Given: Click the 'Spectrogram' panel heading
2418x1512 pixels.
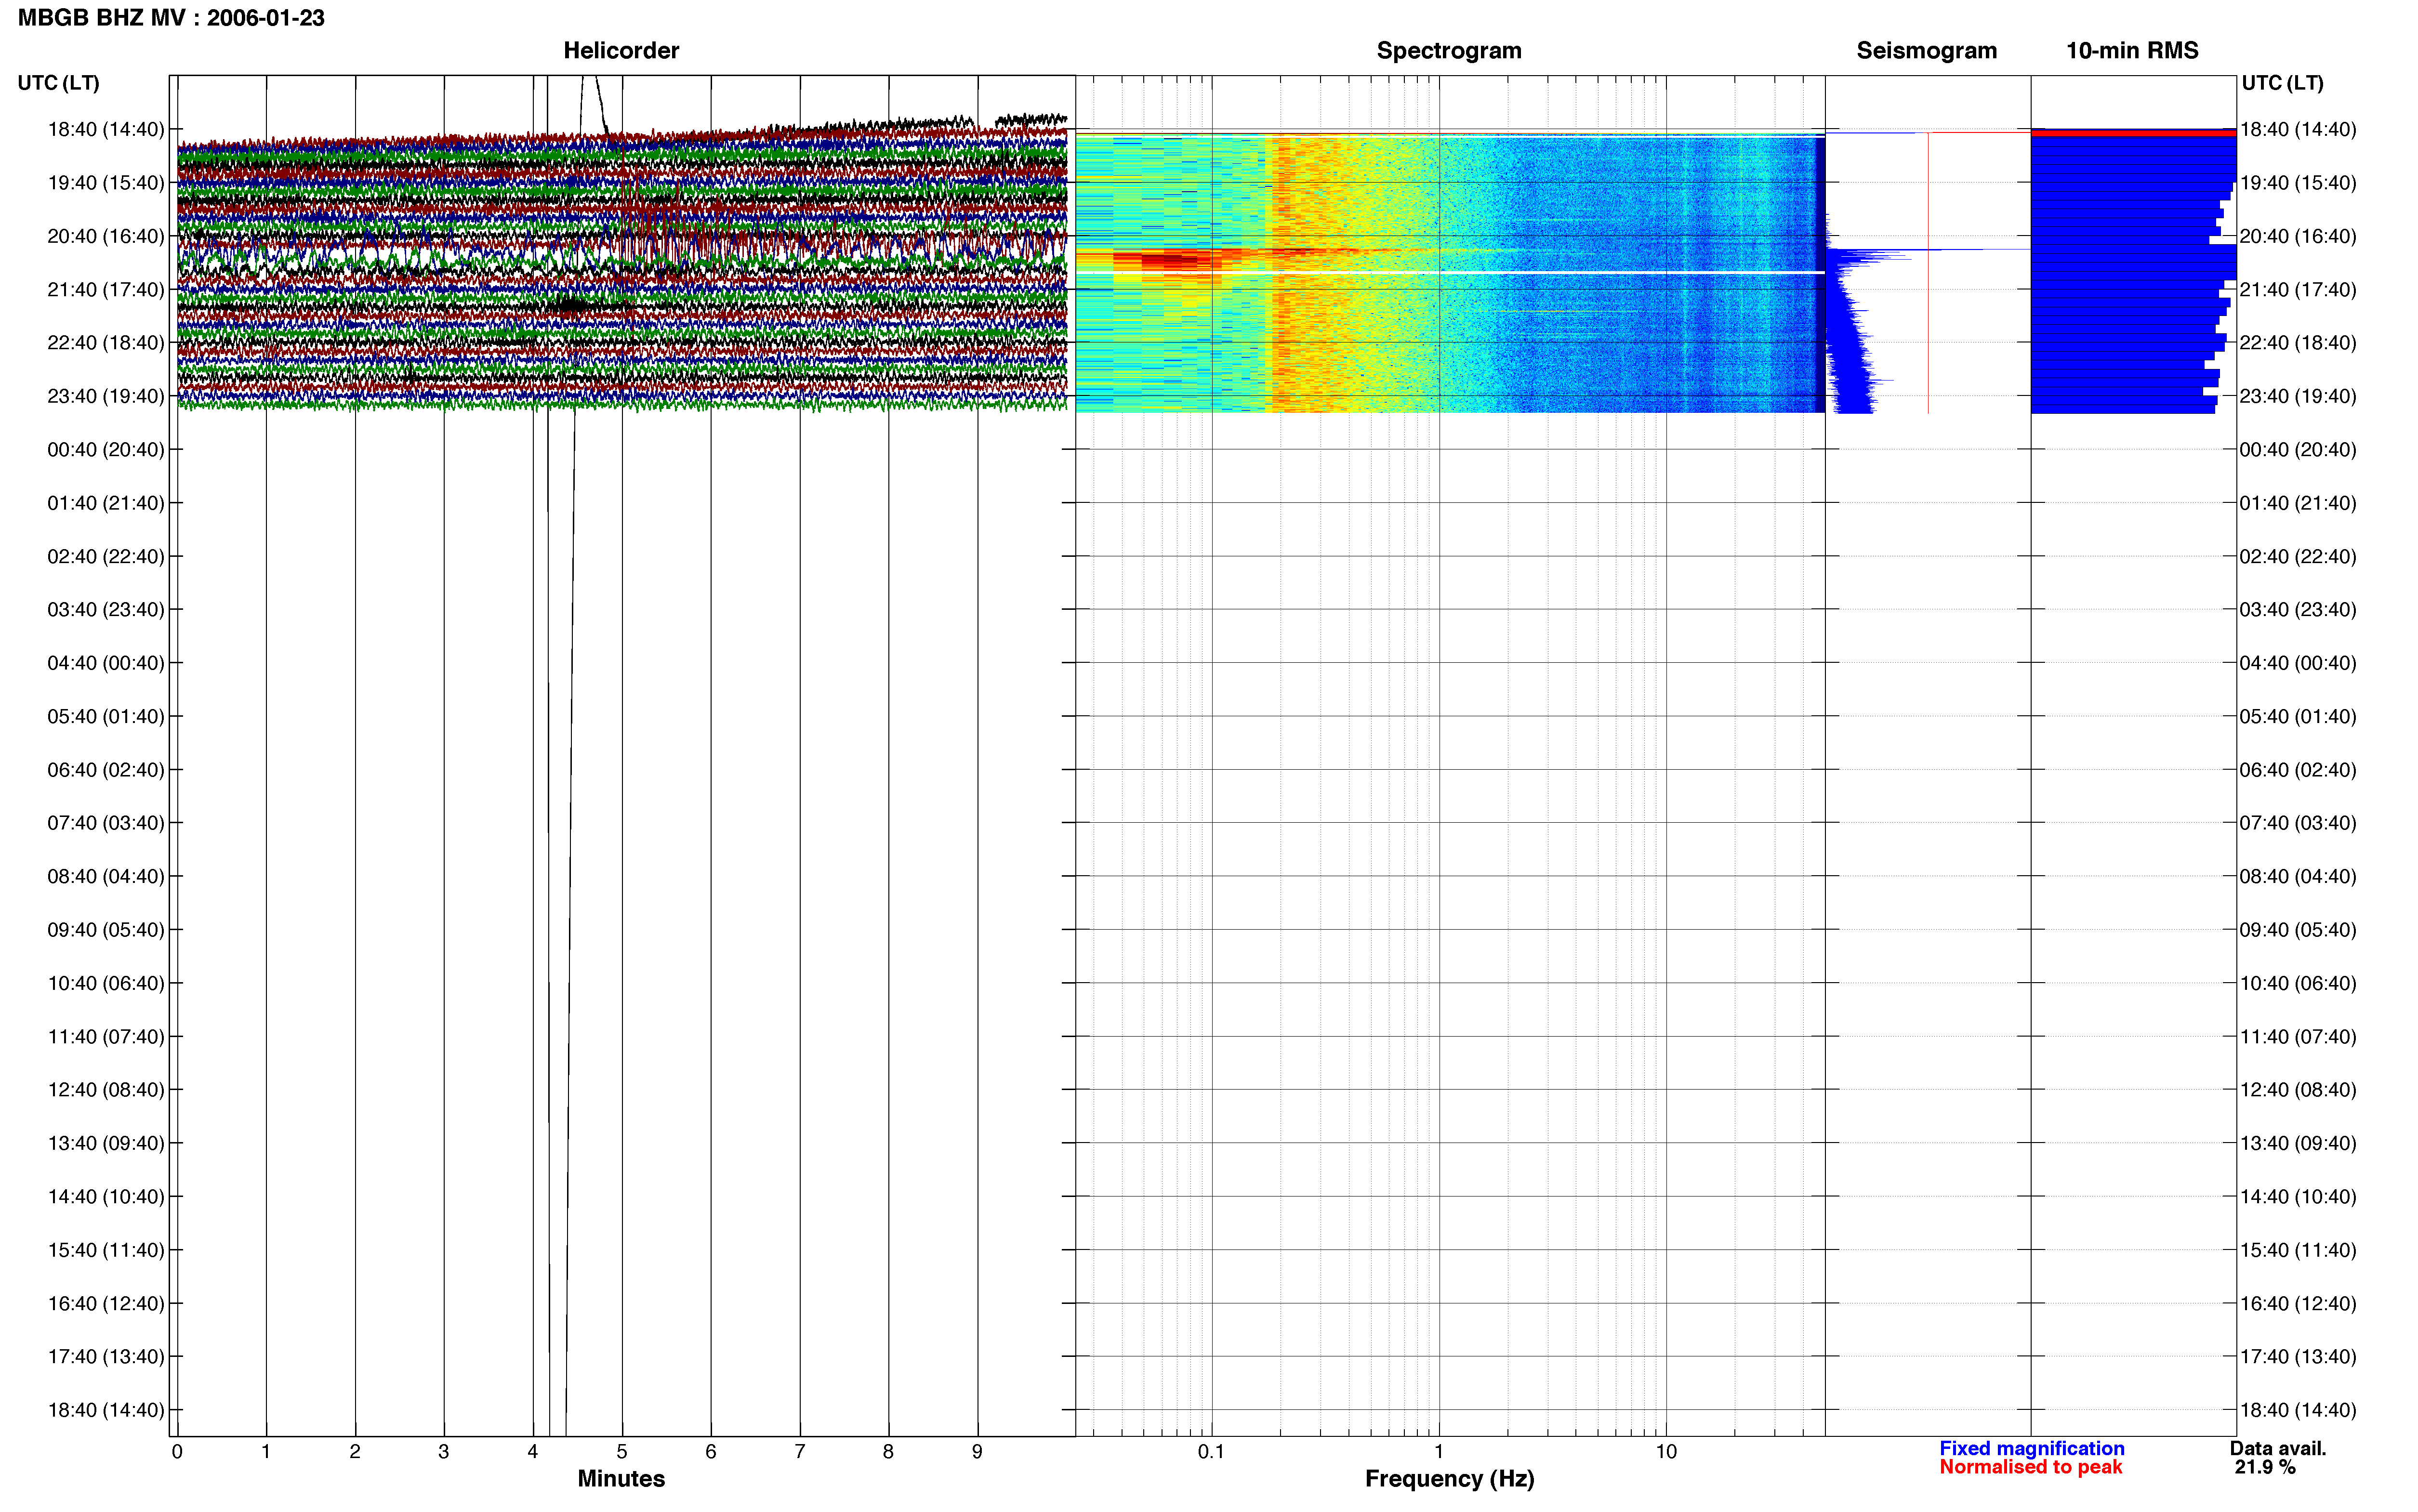Looking at the screenshot, I should [x=1449, y=51].
